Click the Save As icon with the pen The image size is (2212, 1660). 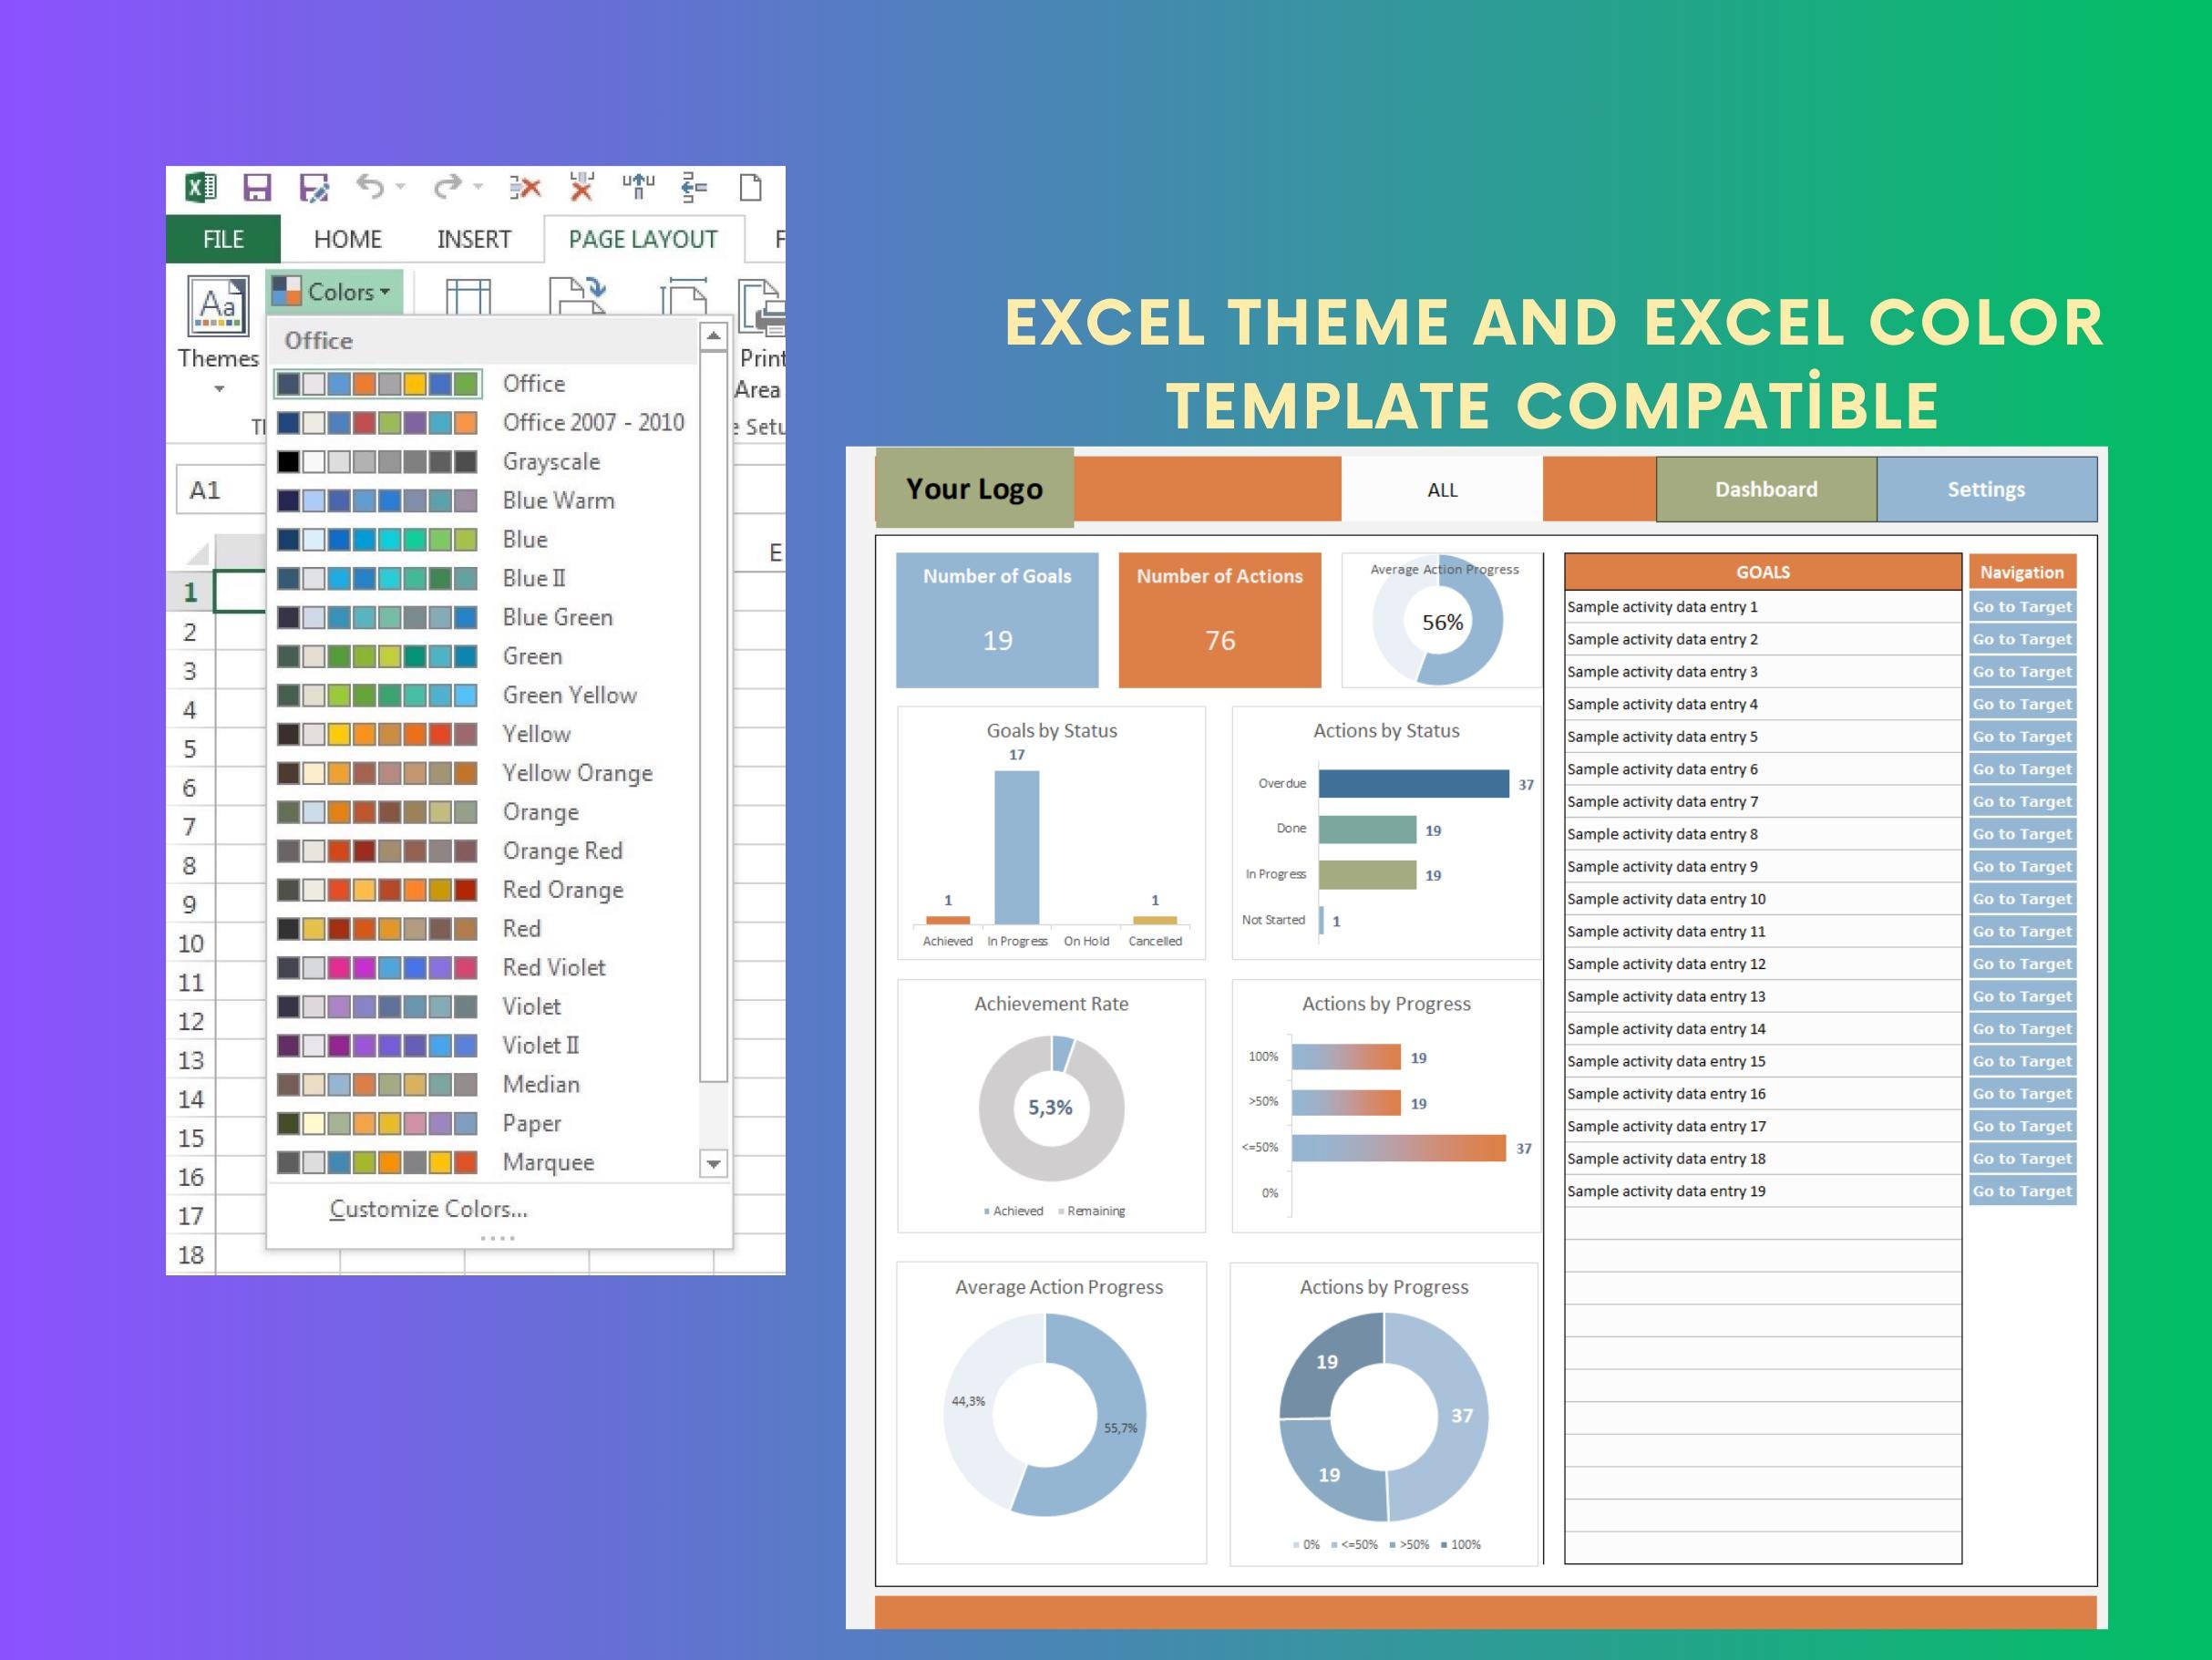click(x=313, y=187)
